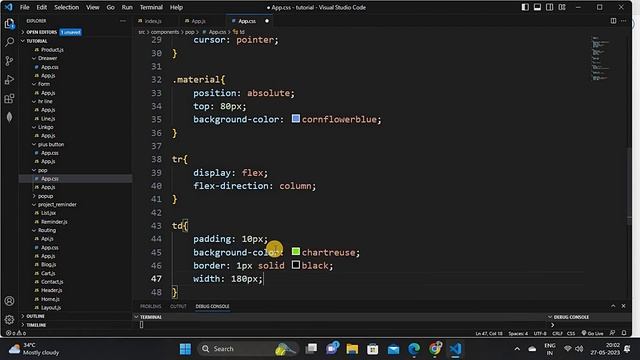The height and width of the screenshot is (360, 640).
Task: Open the Search view in activity bar
Action: pyautogui.click(x=9, y=42)
